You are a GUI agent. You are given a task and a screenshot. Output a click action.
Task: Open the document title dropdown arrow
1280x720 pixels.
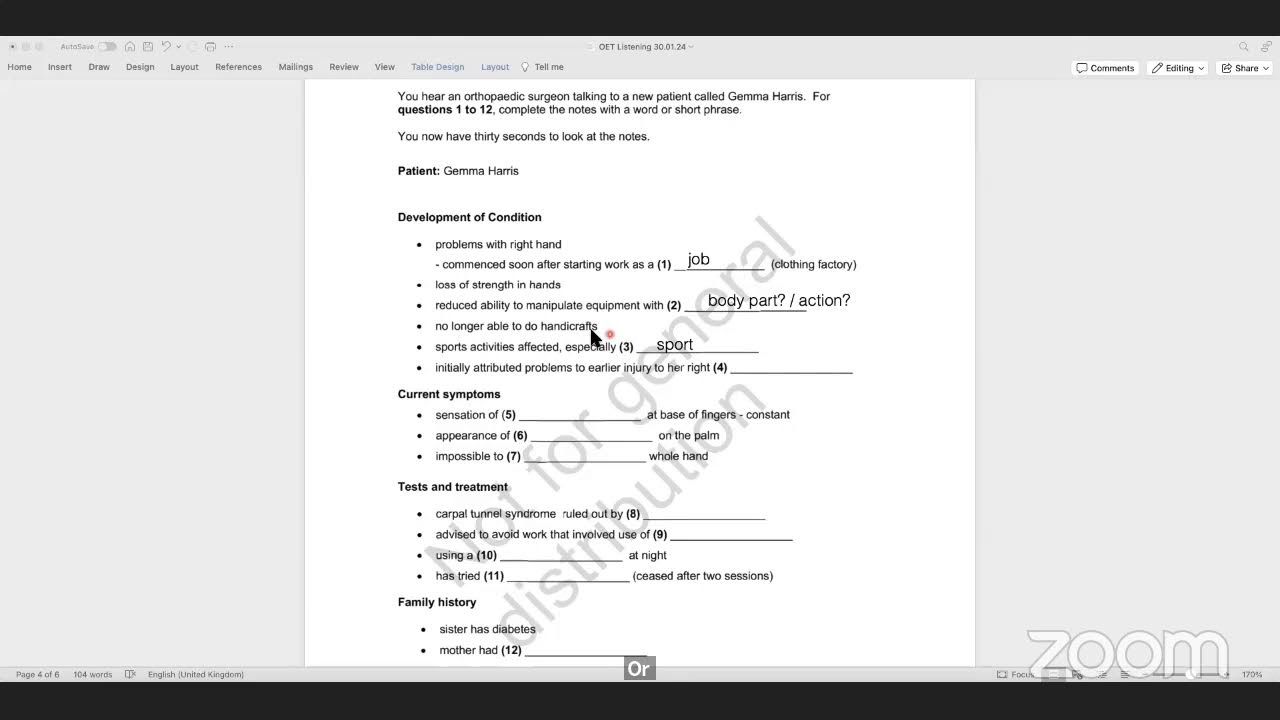tap(691, 47)
